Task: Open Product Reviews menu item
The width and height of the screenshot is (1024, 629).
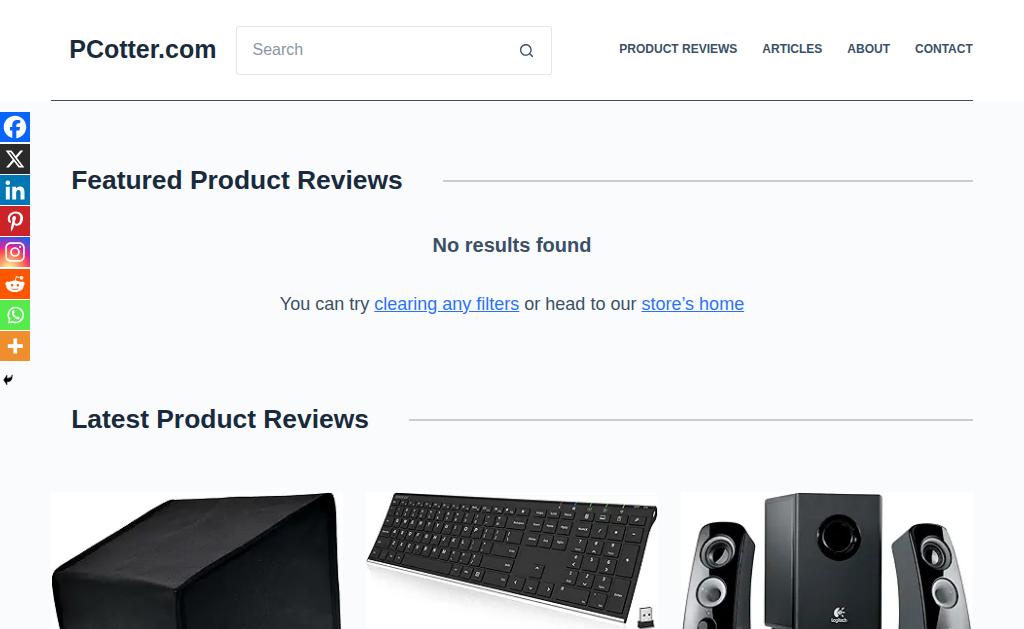Action: (x=678, y=49)
